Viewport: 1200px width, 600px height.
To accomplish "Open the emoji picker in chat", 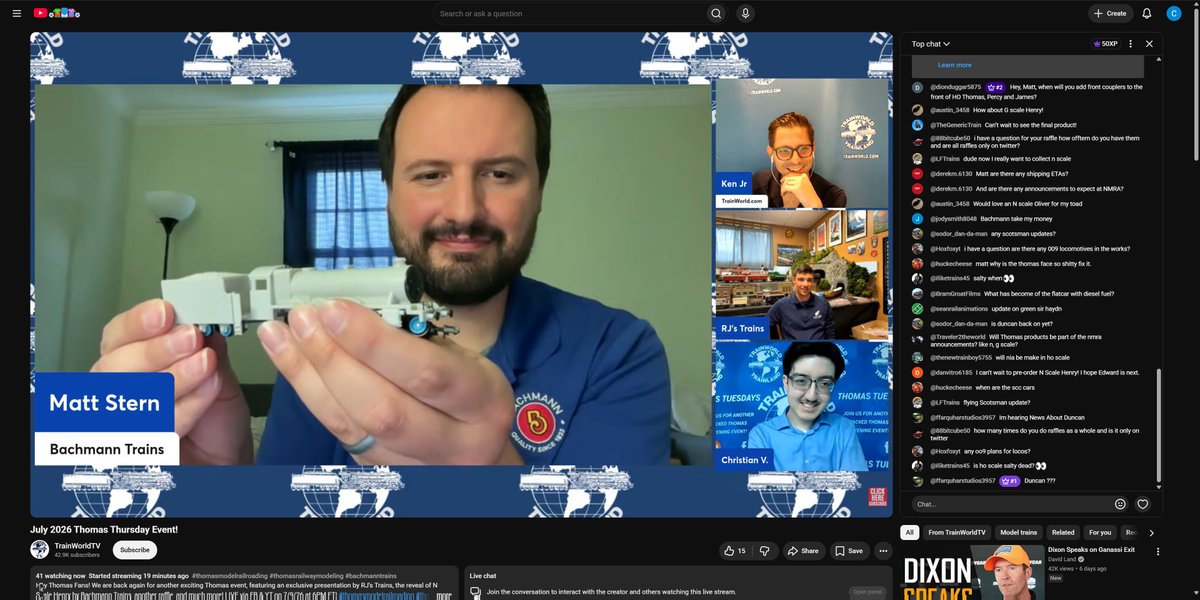I will point(1120,504).
